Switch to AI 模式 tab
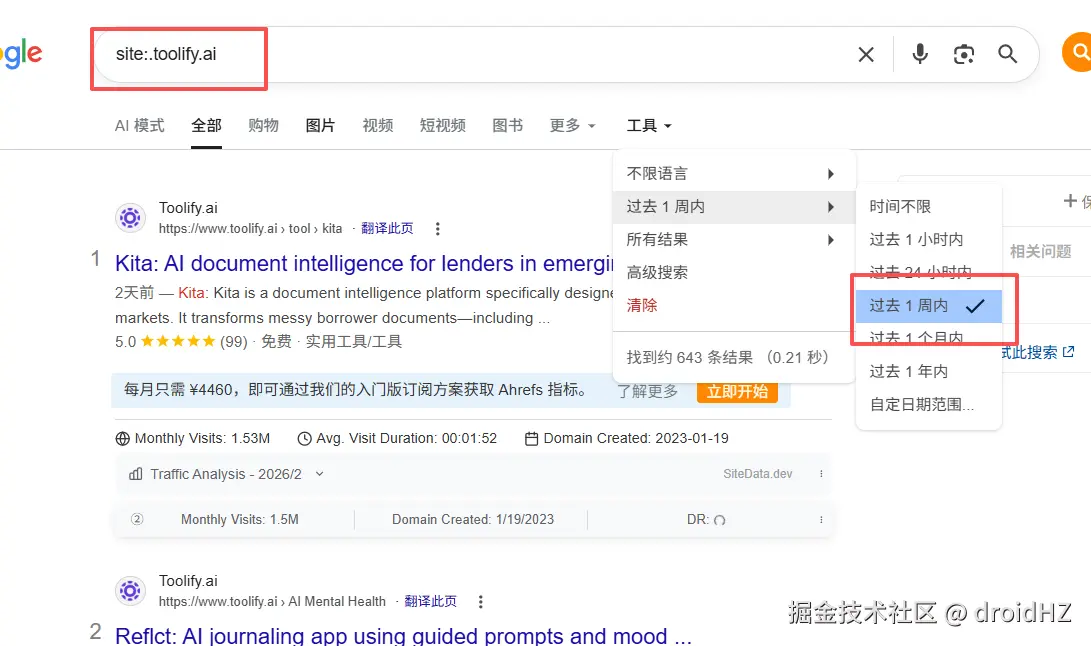 point(140,125)
